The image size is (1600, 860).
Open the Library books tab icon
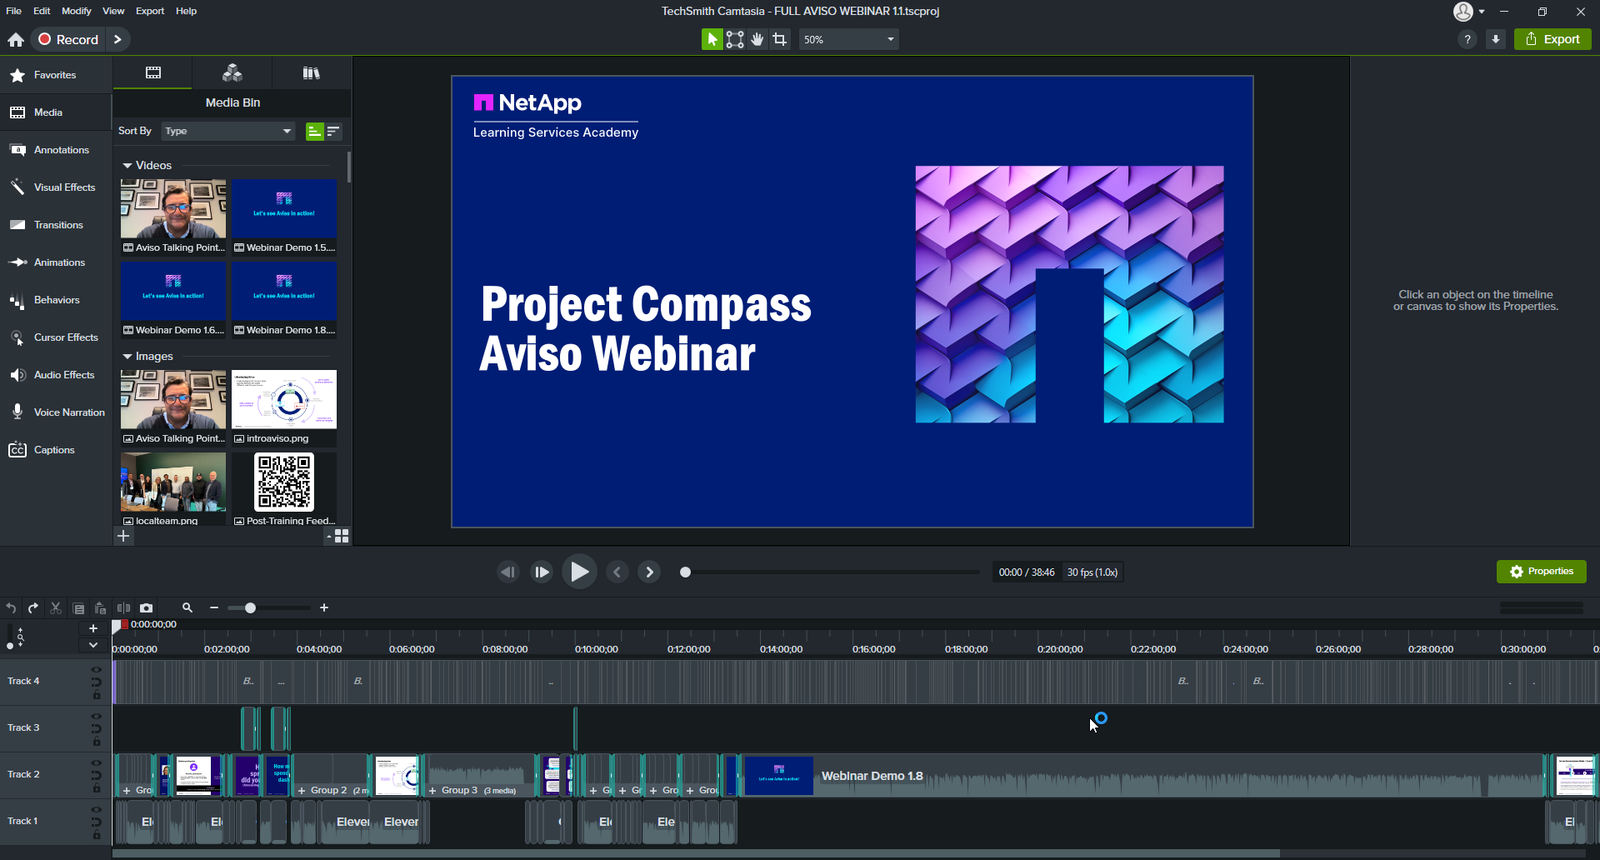point(311,73)
